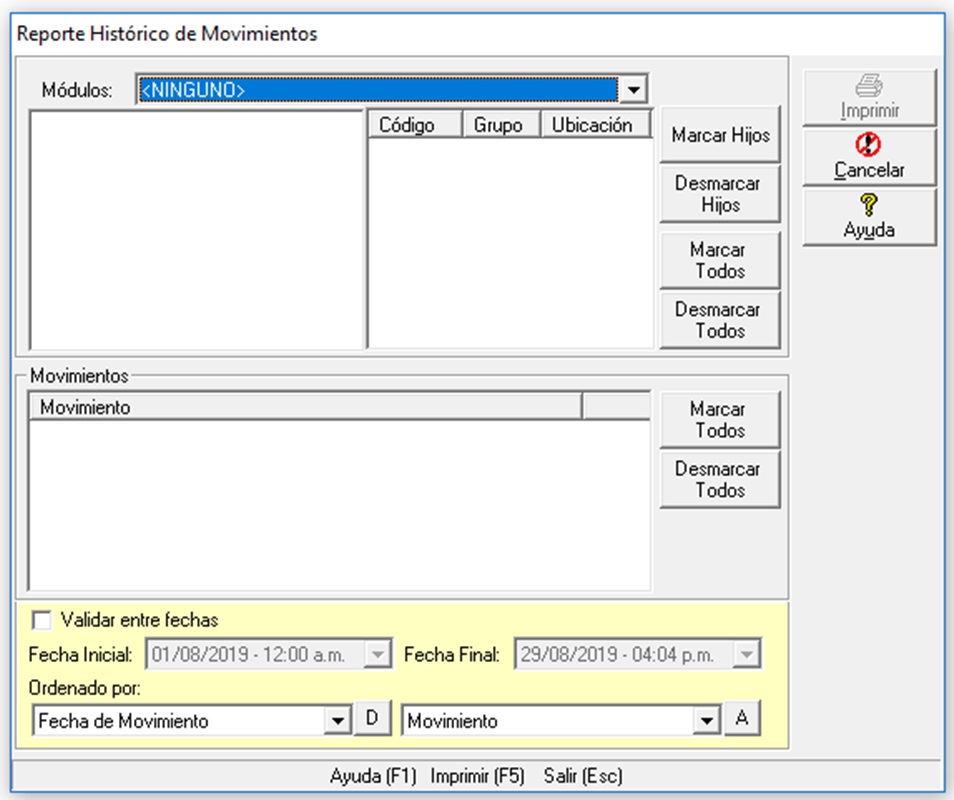Viewport: 954px width, 800px height.
Task: Expand the second Movimiento sort dropdown
Action: 706,721
